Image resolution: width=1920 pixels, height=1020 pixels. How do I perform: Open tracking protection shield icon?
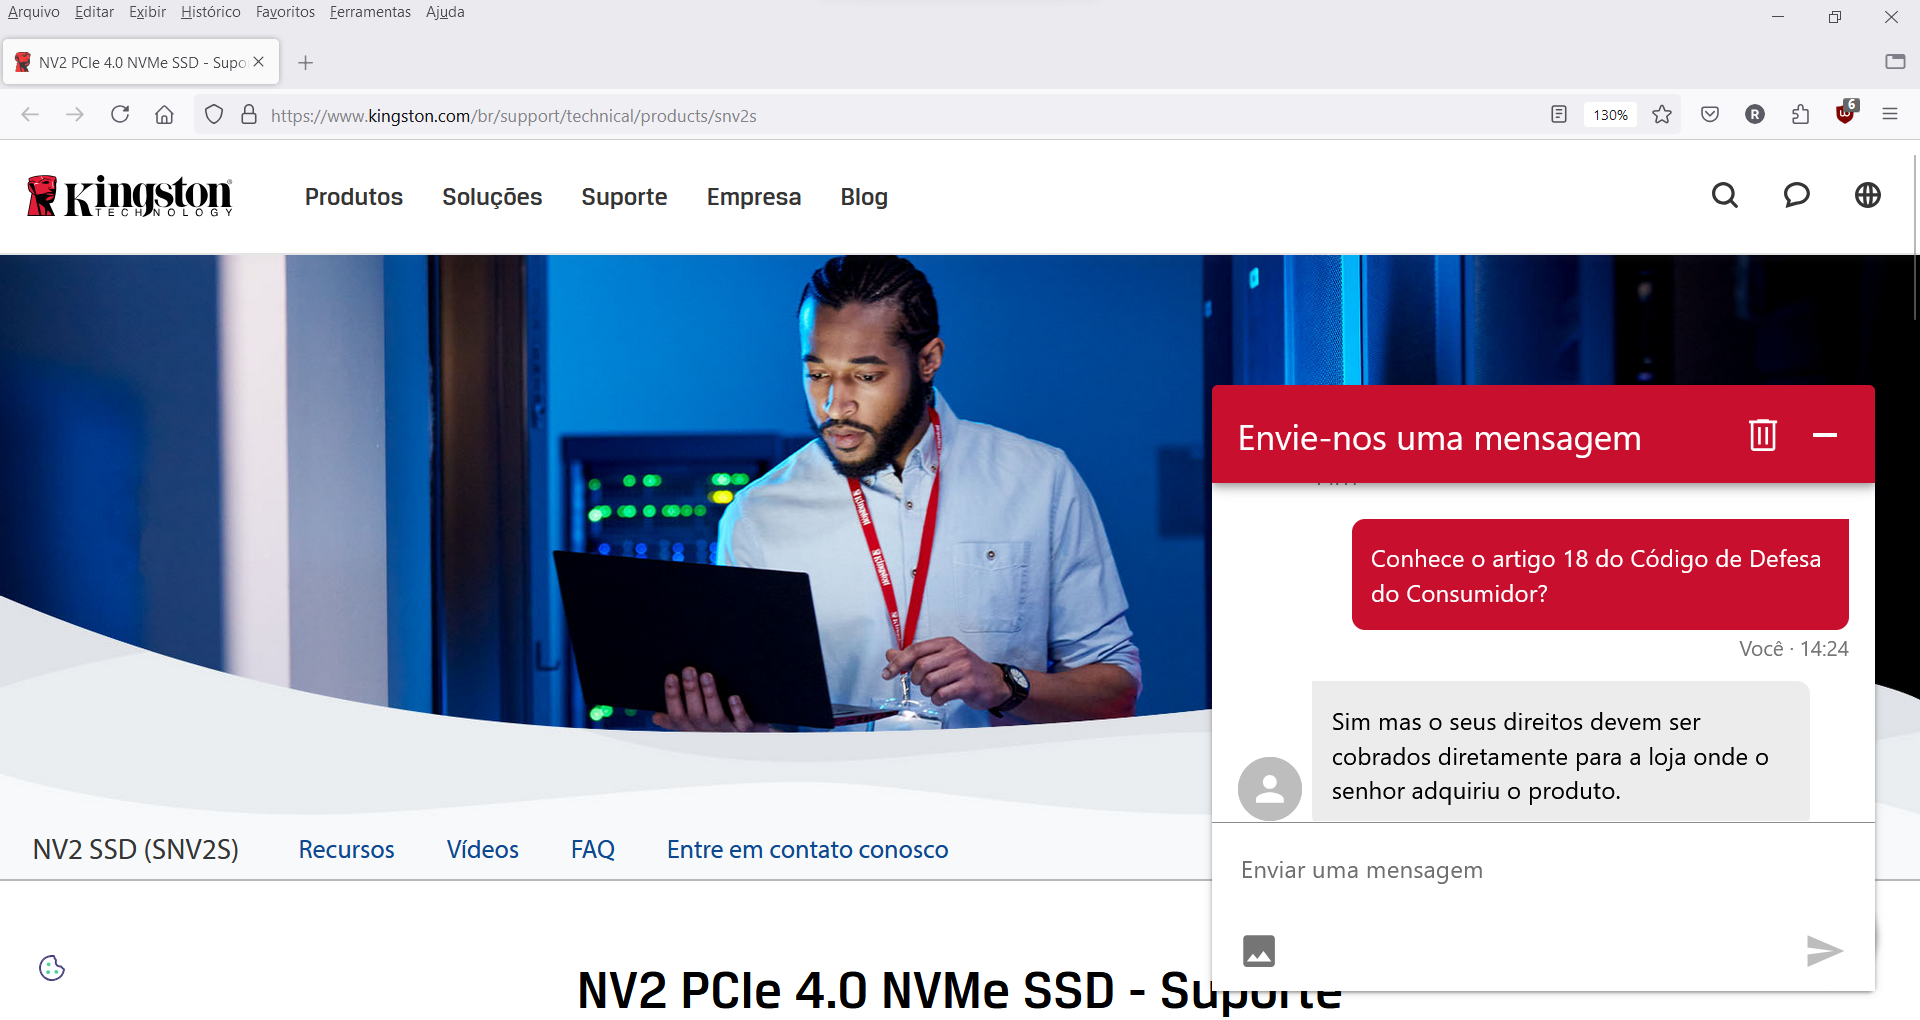tap(214, 115)
